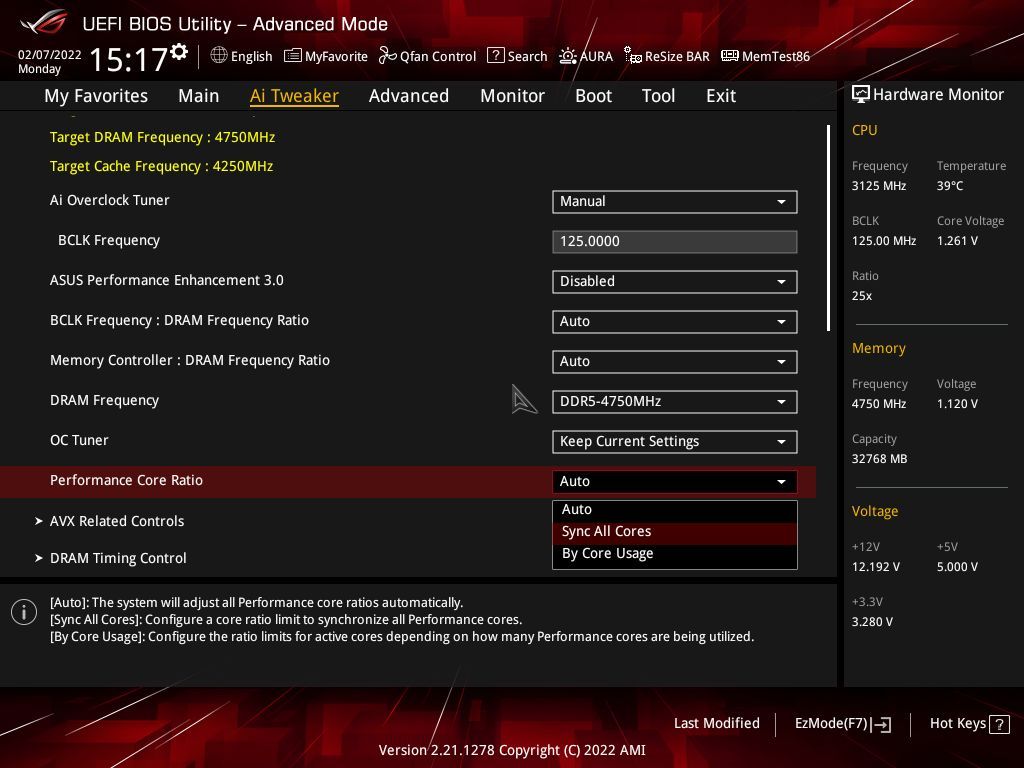Click the Hot Keys label
The image size is (1024, 768).
pyautogui.click(x=957, y=724)
